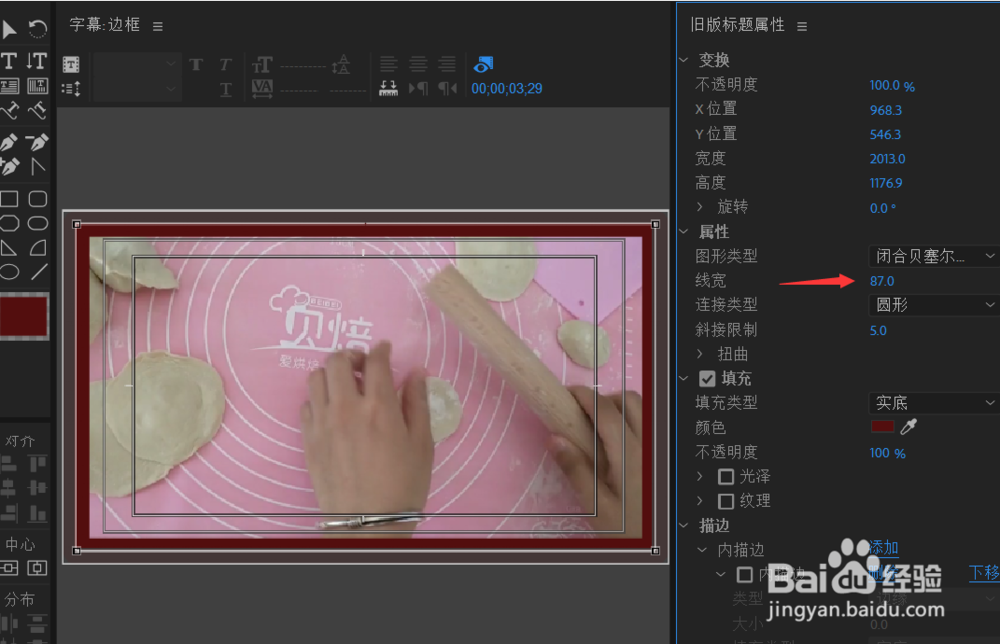Select the Wedge triangle tool

[x=9, y=247]
